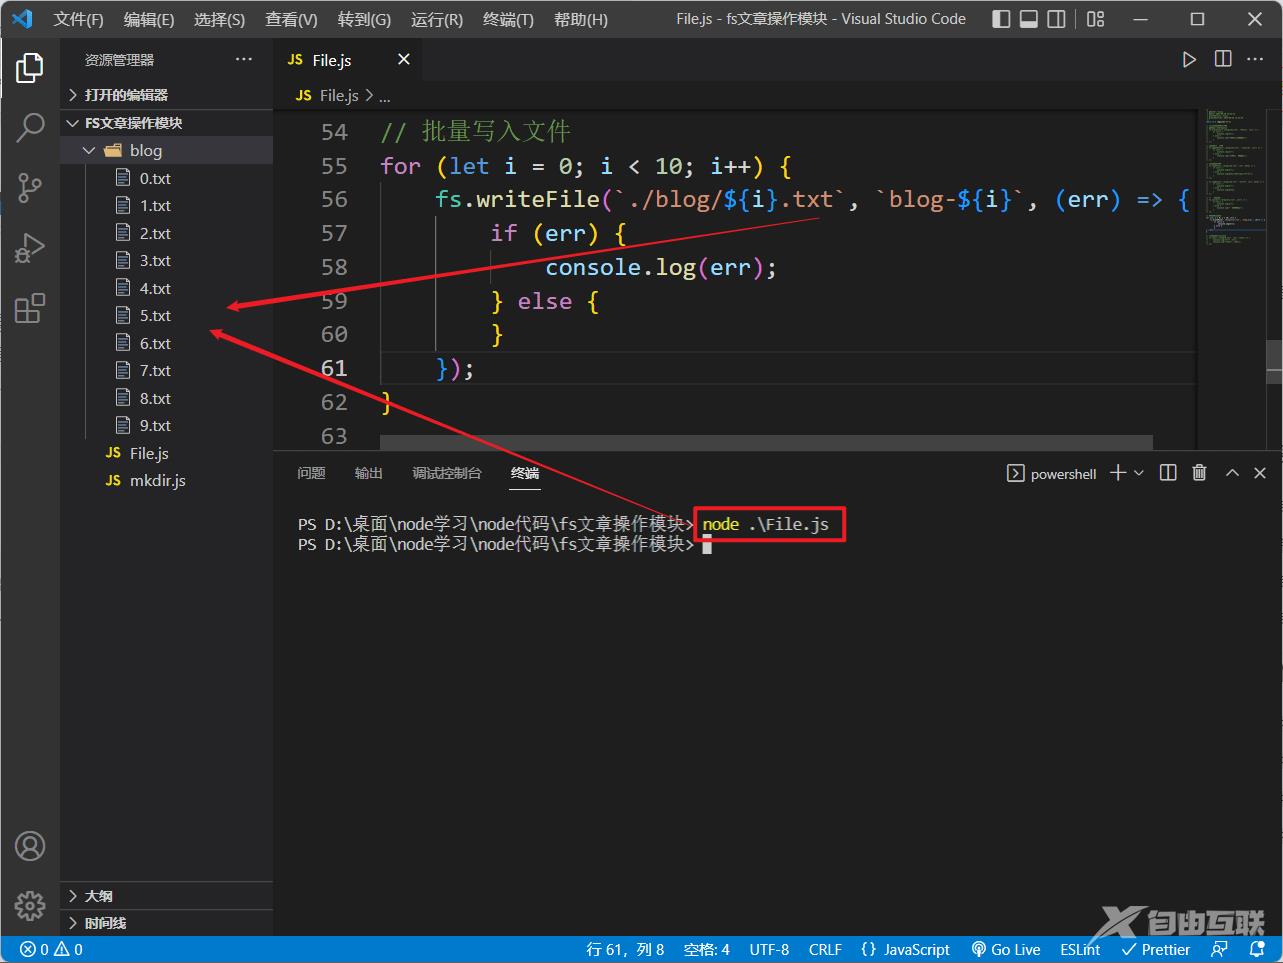Open Customize Layout icon
Image resolution: width=1283 pixels, height=963 pixels.
coord(1096,19)
